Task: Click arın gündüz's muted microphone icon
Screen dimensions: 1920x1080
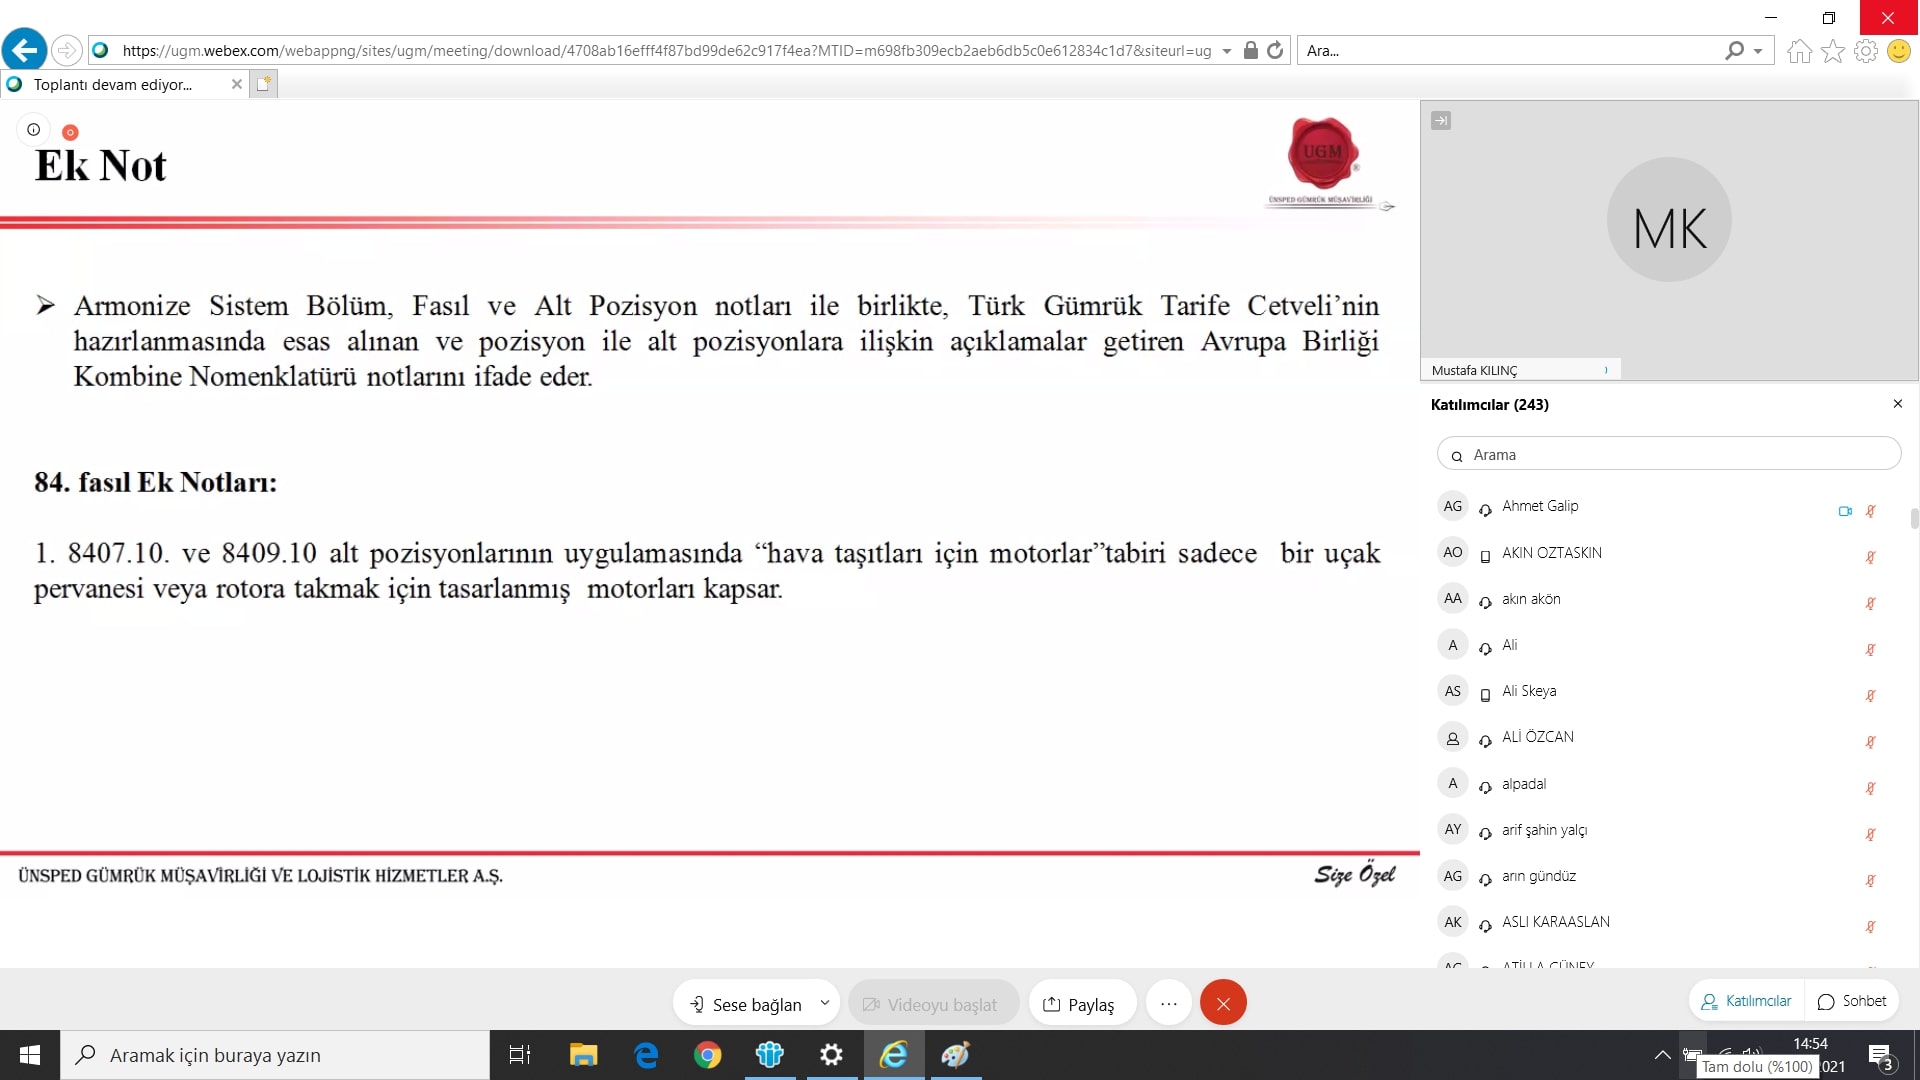Action: (1870, 880)
